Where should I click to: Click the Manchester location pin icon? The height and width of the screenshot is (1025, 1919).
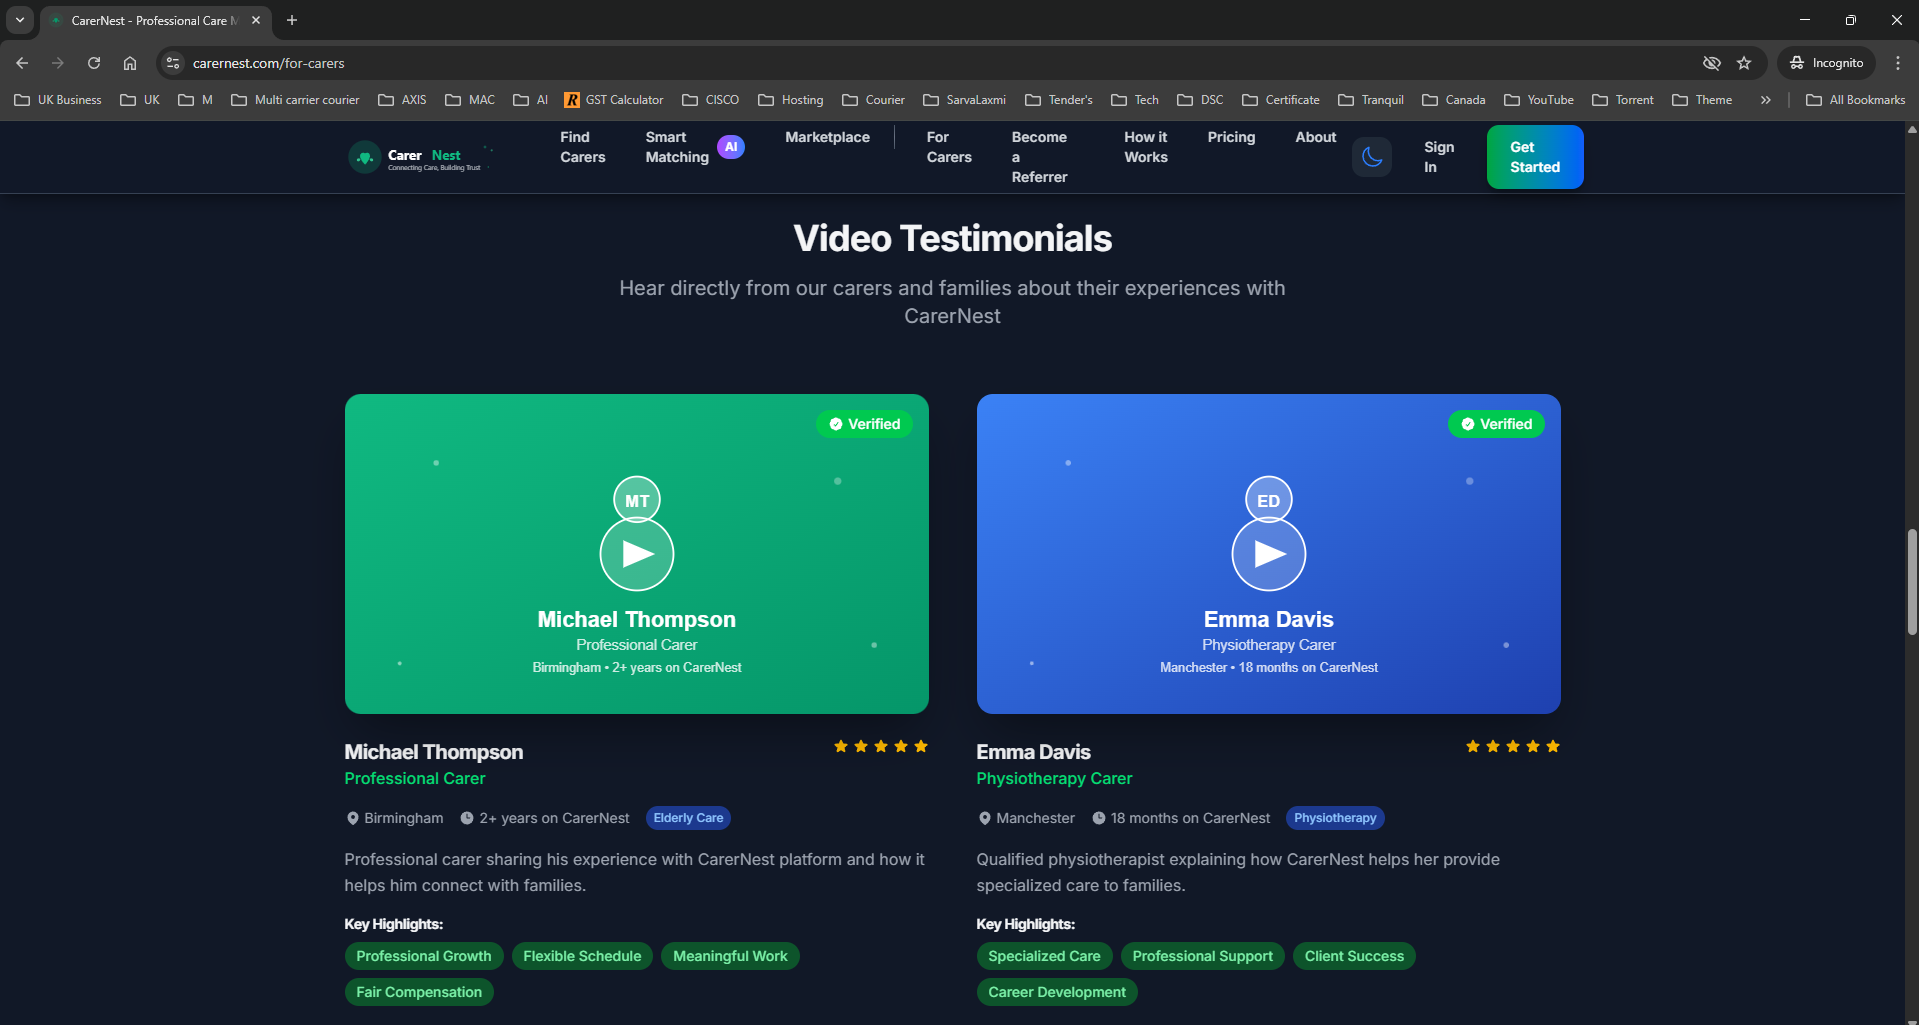984,818
